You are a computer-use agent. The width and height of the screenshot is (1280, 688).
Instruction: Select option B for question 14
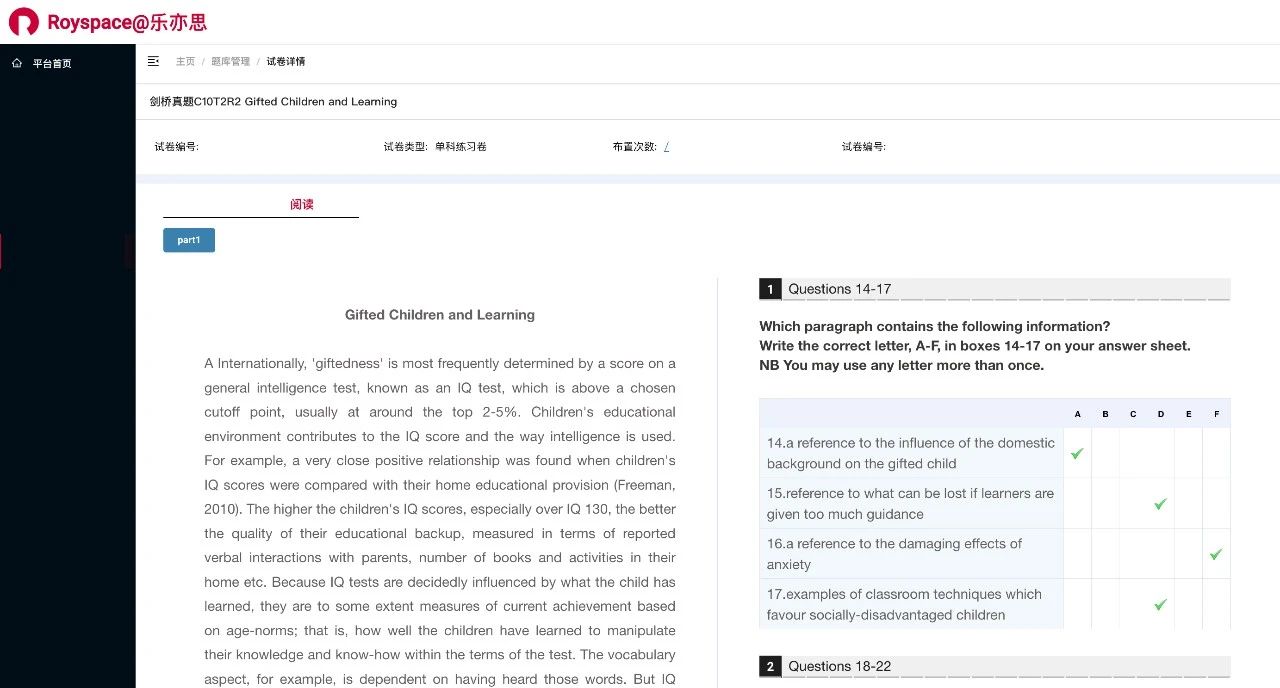tap(1105, 453)
